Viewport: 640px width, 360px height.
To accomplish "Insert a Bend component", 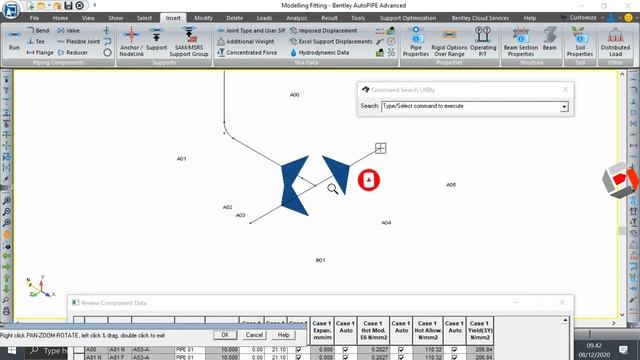I will [38, 31].
